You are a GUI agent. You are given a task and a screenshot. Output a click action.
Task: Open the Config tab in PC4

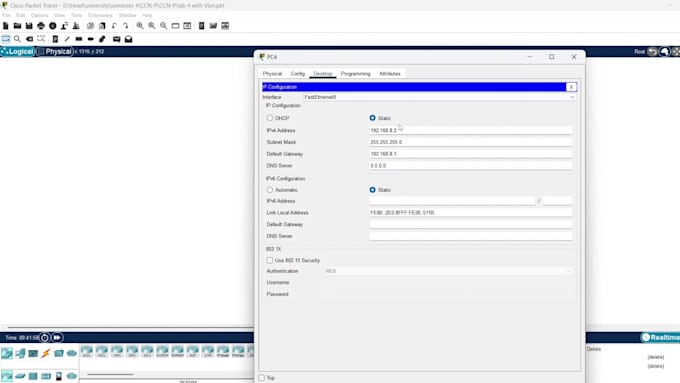click(298, 74)
